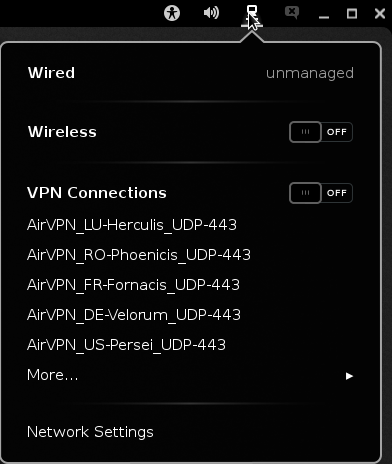Viewport: 392px width, 464px height.
Task: Open the chat notification bubble icon
Action: tap(292, 13)
